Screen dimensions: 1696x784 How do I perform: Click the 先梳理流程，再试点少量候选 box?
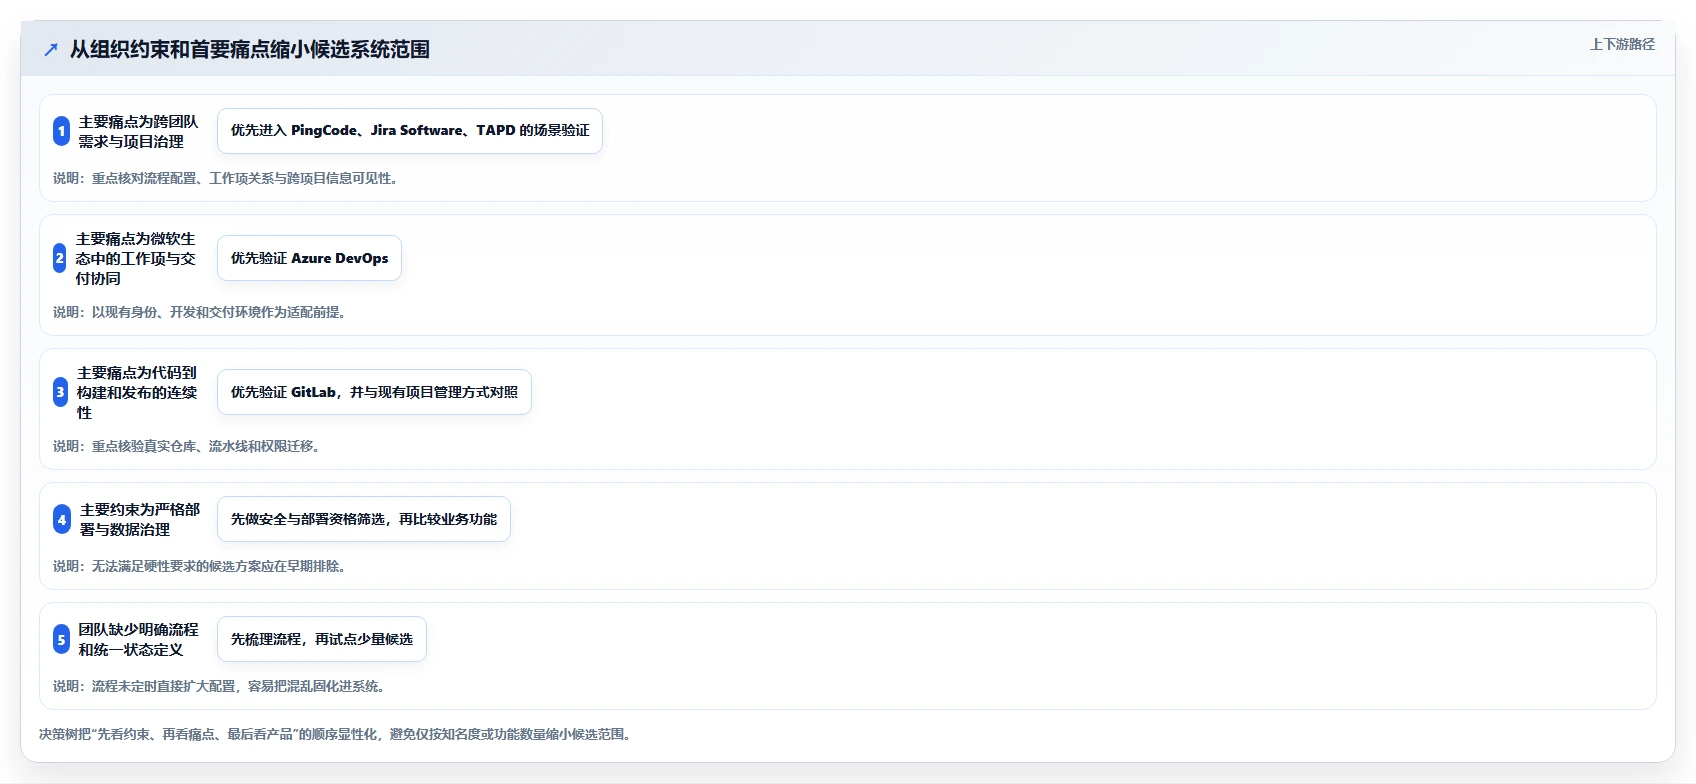coord(322,639)
